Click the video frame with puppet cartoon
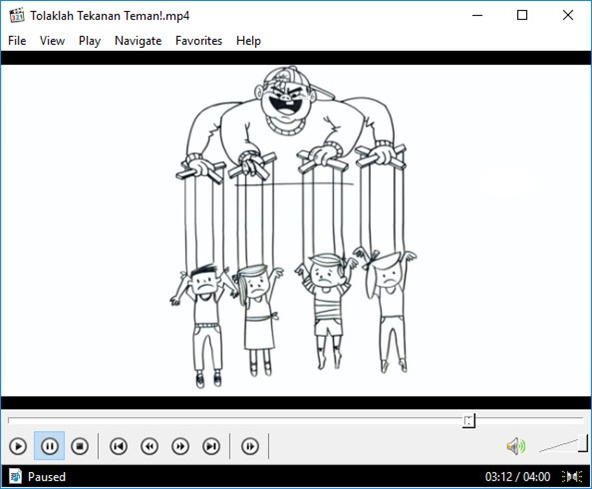The image size is (592, 489). tap(296, 230)
